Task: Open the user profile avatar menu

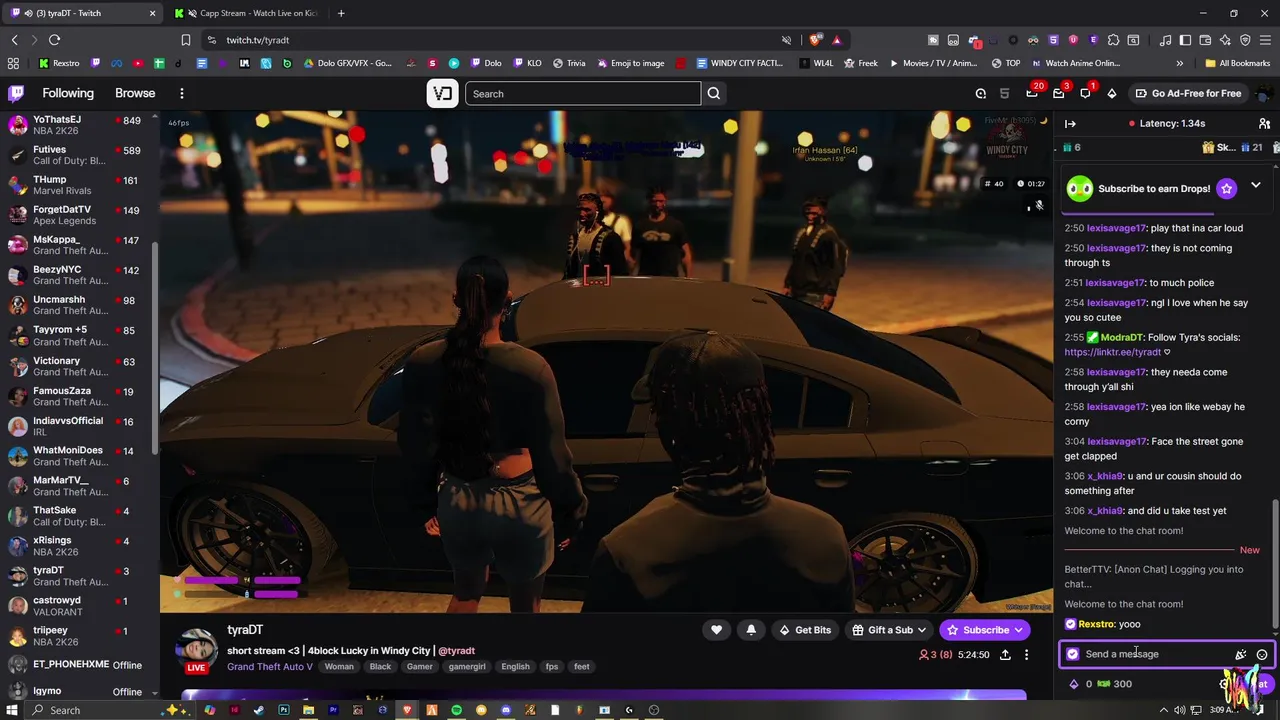Action: coord(1263,93)
